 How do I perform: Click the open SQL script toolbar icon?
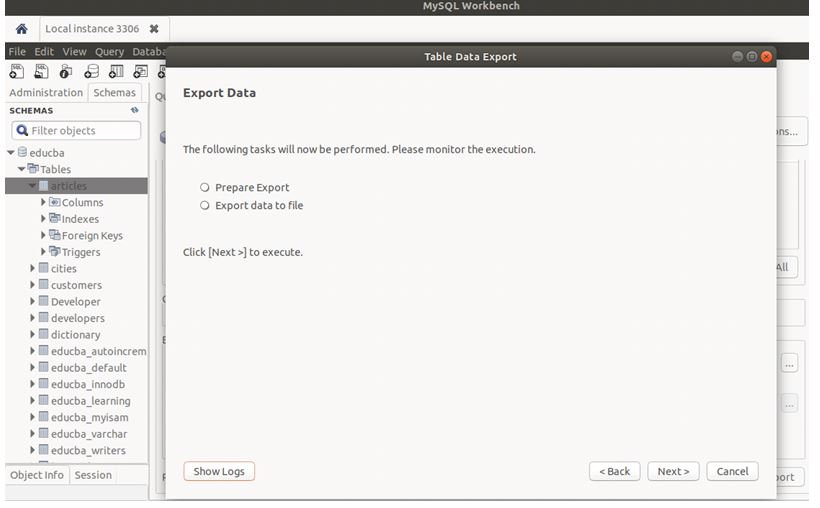(x=42, y=71)
